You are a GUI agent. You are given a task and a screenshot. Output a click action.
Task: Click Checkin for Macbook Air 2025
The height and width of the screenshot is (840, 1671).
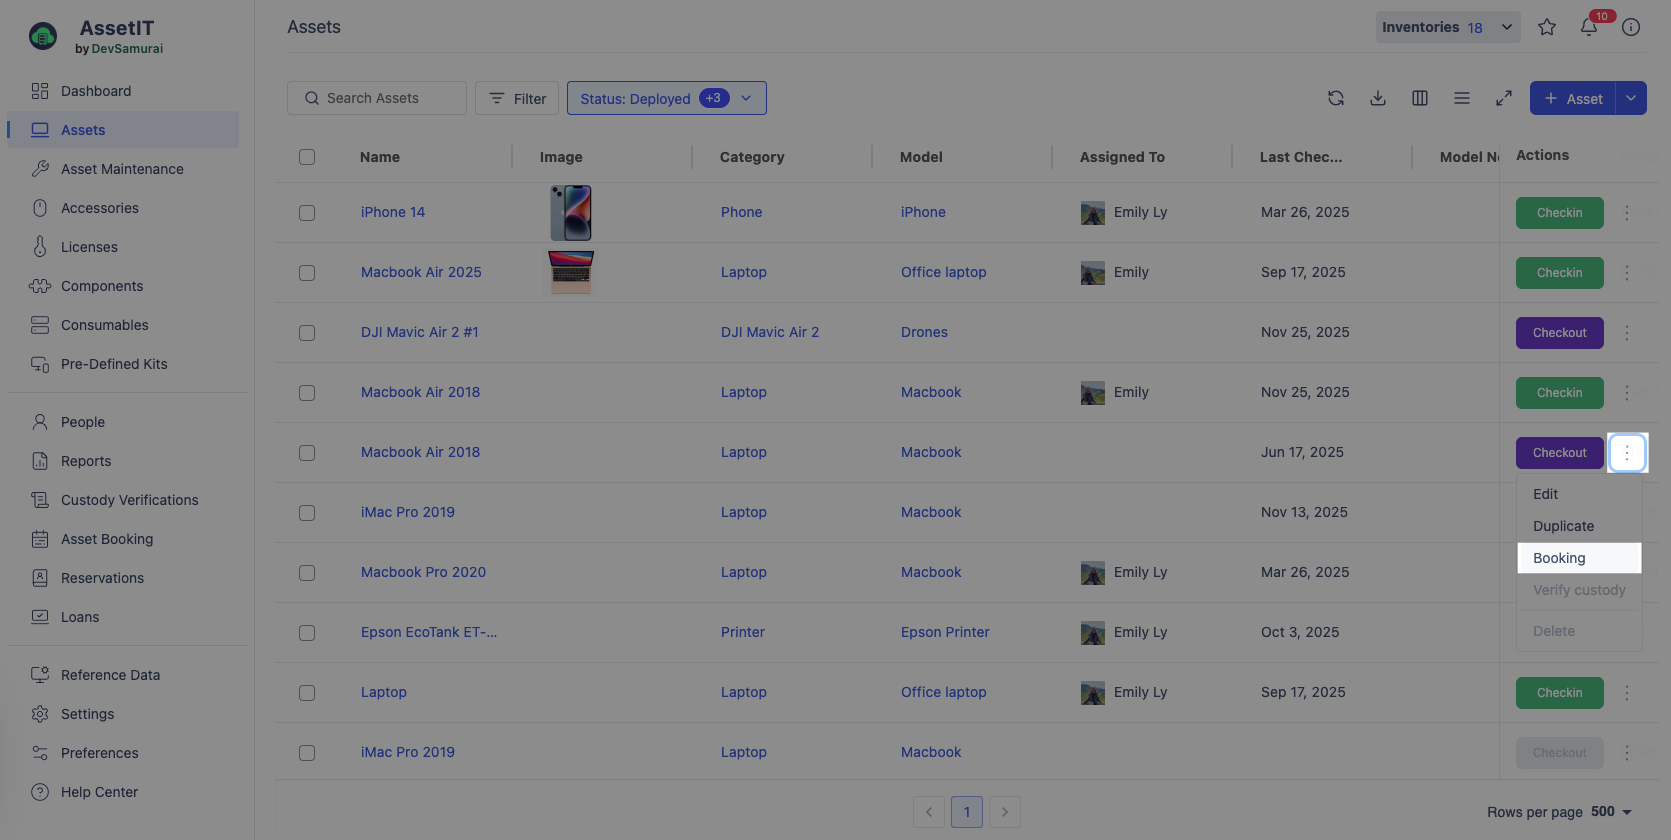click(1559, 273)
